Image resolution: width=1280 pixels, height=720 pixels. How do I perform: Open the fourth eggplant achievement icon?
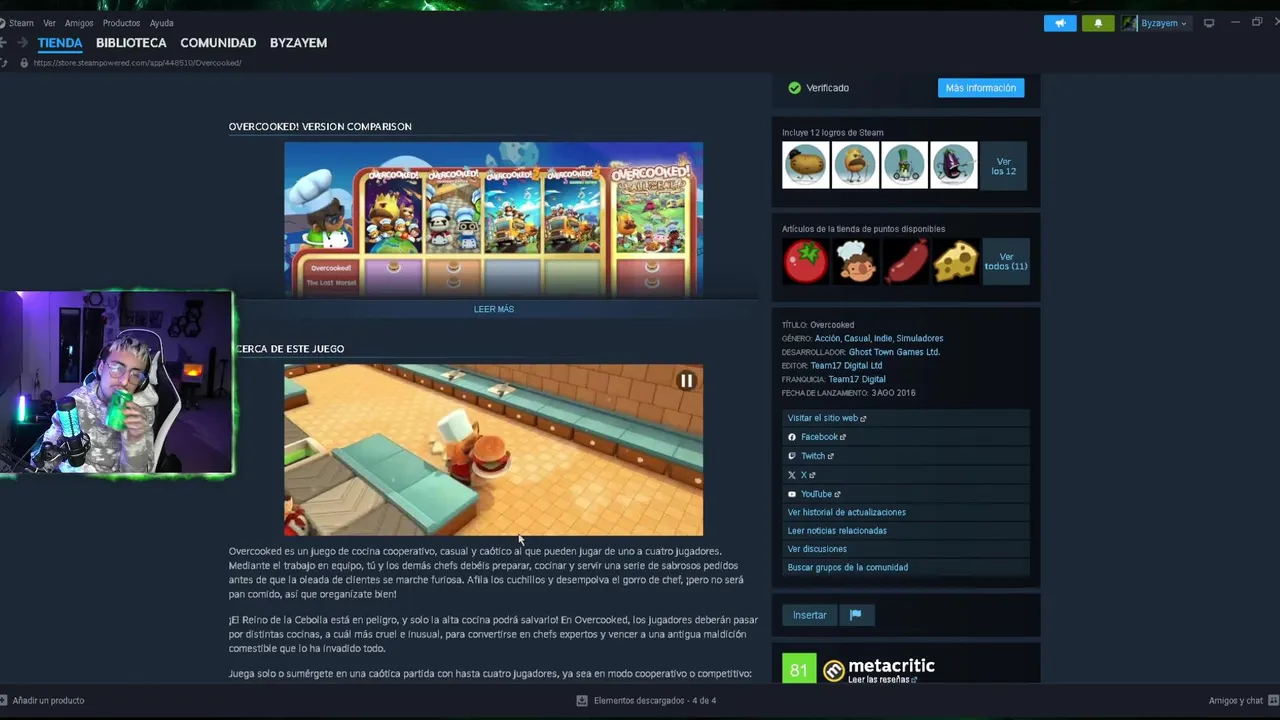(954, 165)
